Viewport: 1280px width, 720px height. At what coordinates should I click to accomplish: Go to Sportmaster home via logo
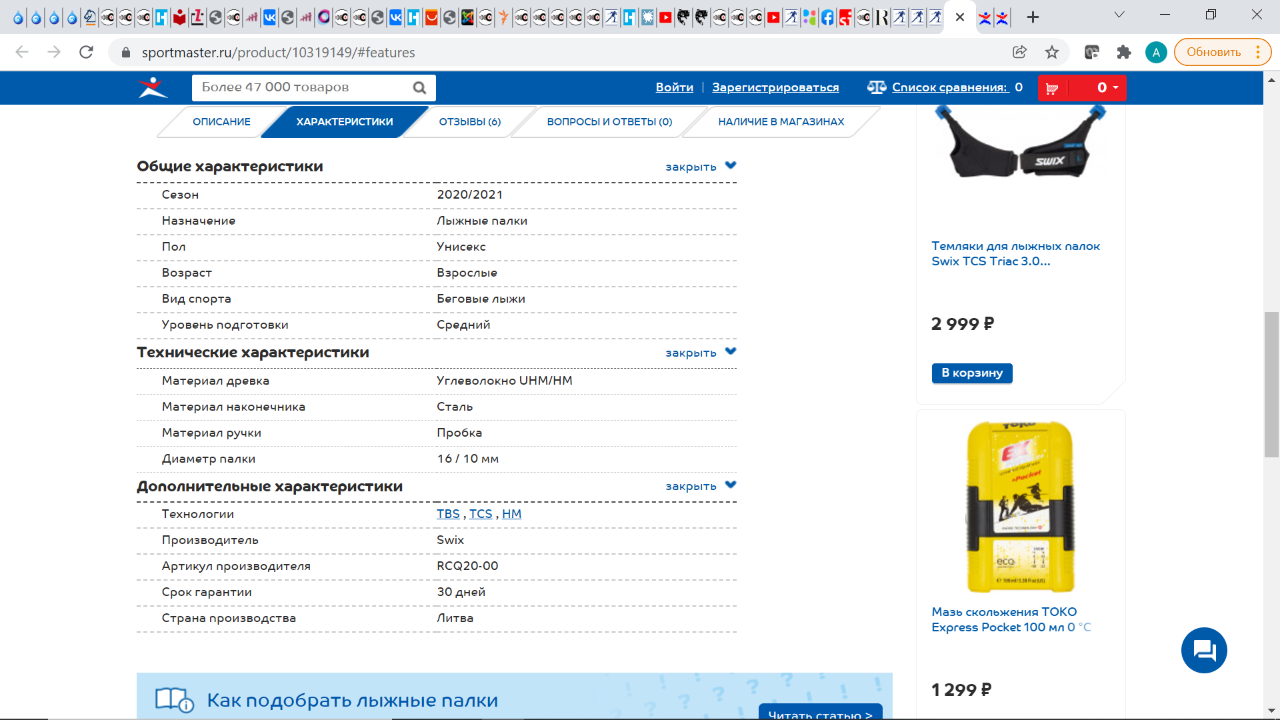[154, 88]
